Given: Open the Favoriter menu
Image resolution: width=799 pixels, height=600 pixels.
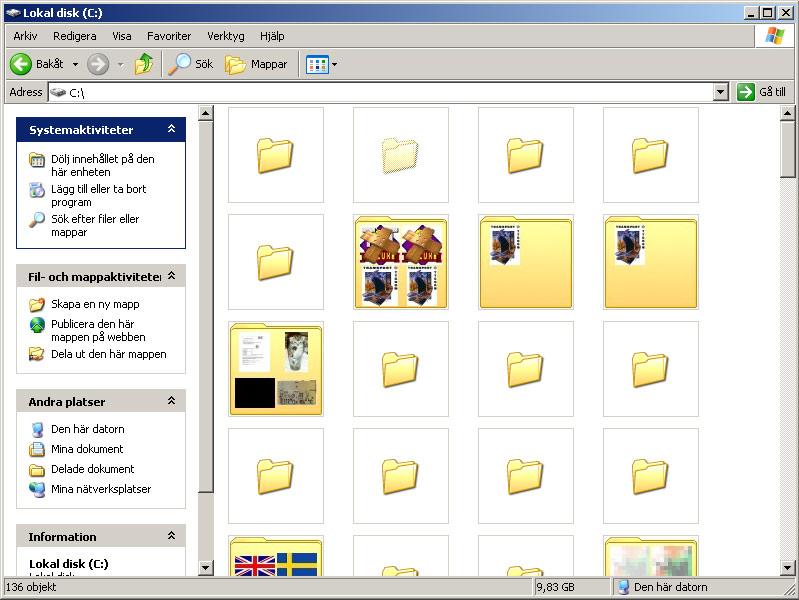Looking at the screenshot, I should click(x=169, y=36).
